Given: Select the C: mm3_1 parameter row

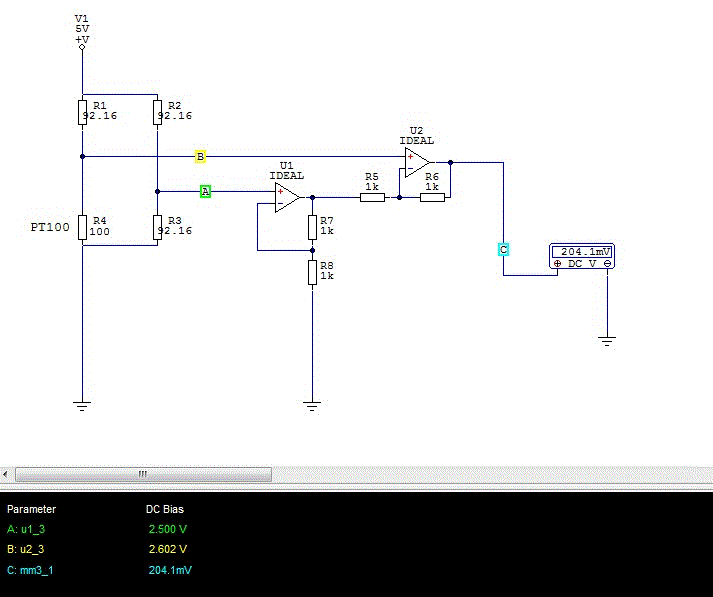Looking at the screenshot, I should pos(100,570).
